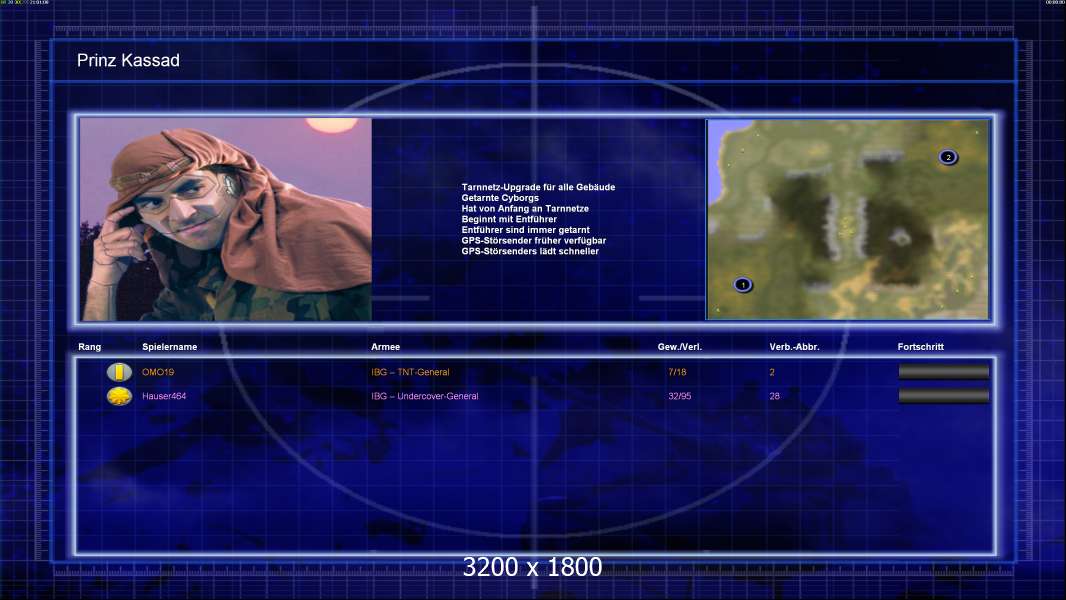Select player name Hauser464

point(164,396)
